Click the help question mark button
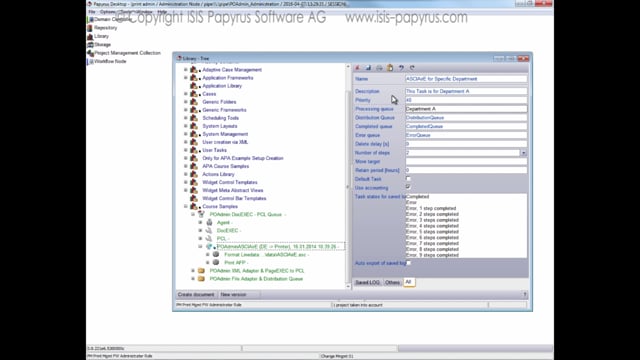 (525, 294)
